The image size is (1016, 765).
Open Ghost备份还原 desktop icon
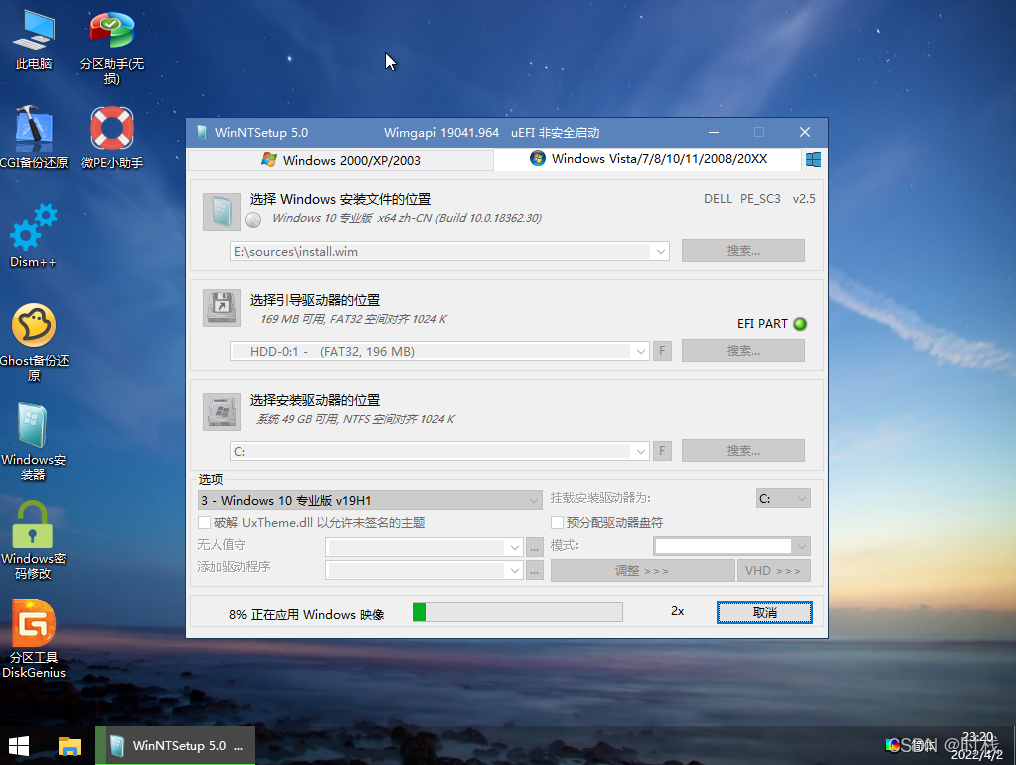tap(34, 342)
